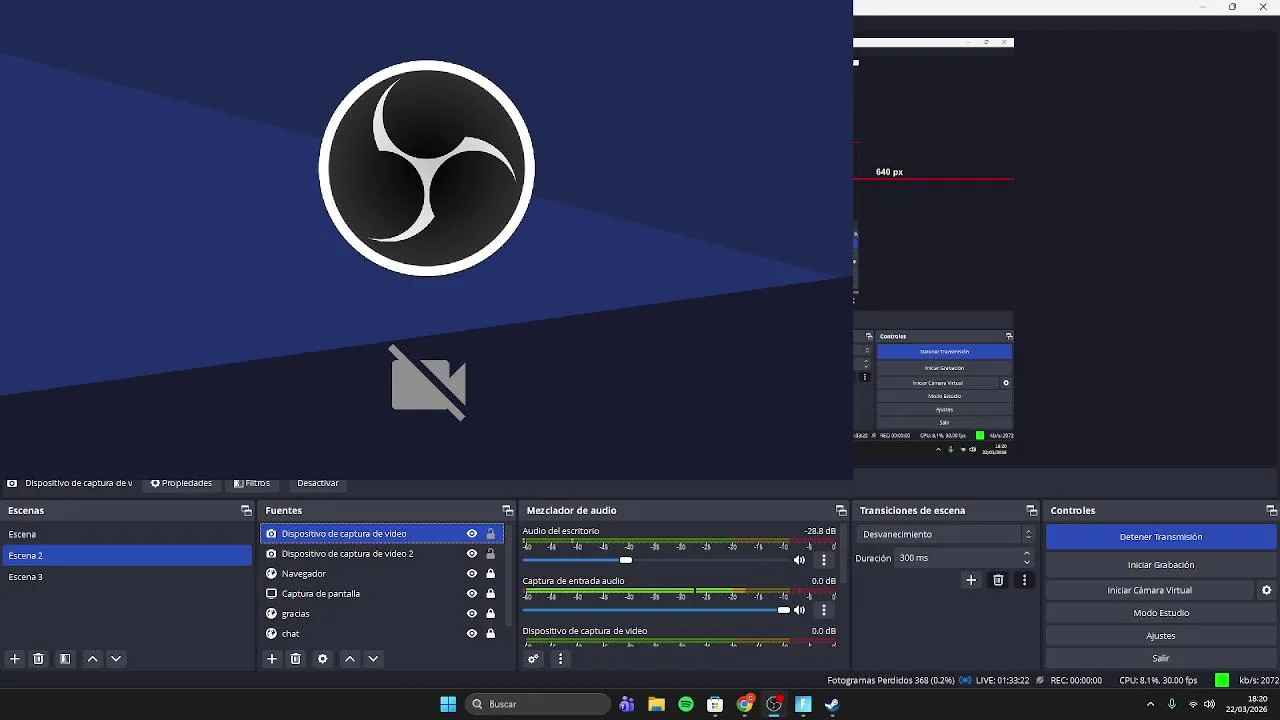
Task: Remove the scene transition with trash icon
Action: (x=998, y=580)
